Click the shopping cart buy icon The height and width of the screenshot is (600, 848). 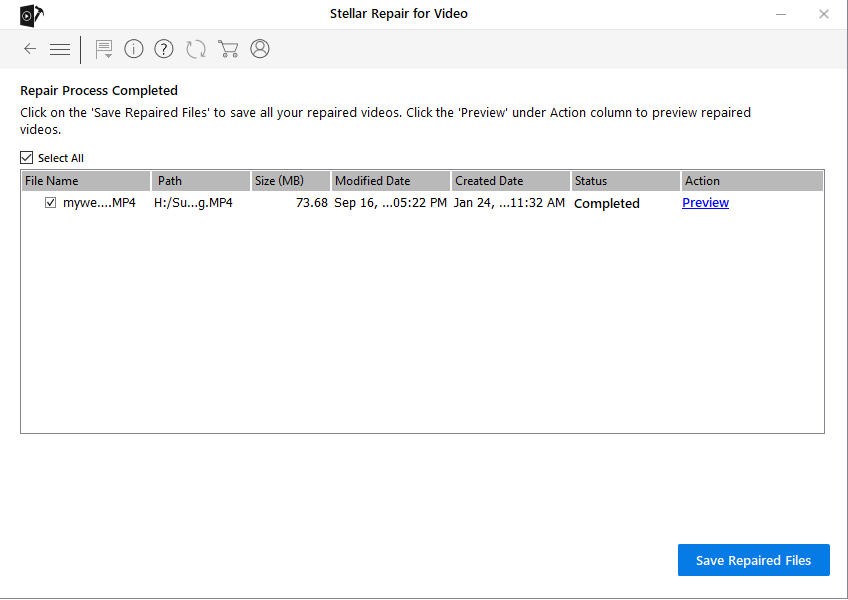[x=228, y=49]
